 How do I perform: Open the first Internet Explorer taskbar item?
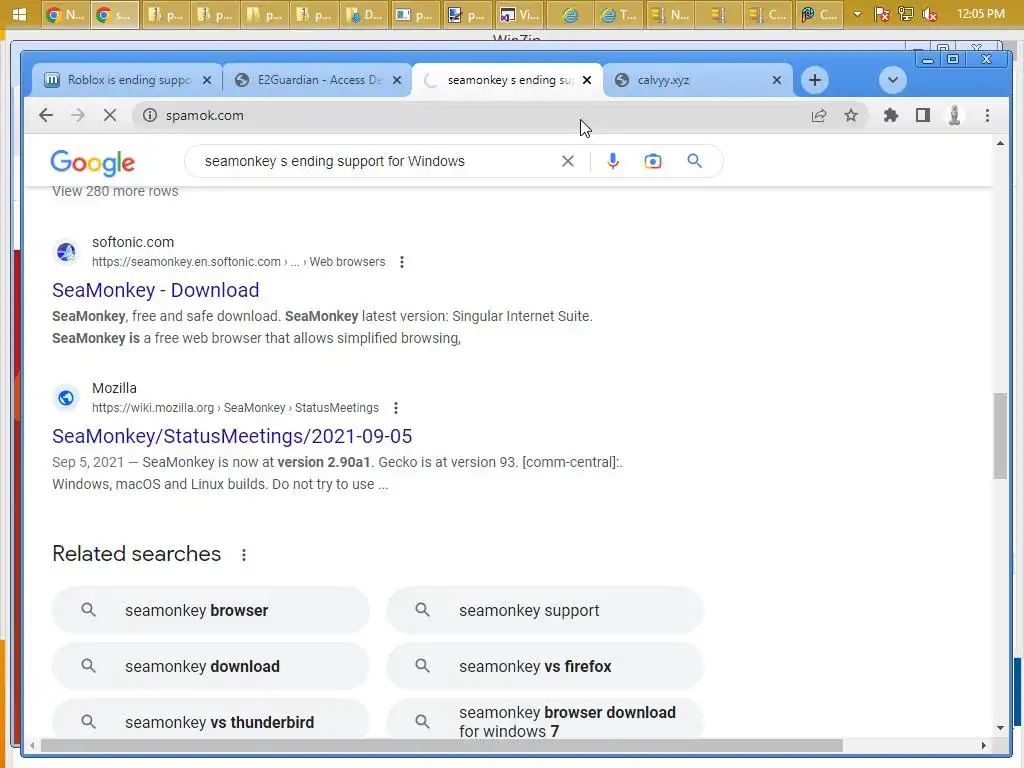569,14
